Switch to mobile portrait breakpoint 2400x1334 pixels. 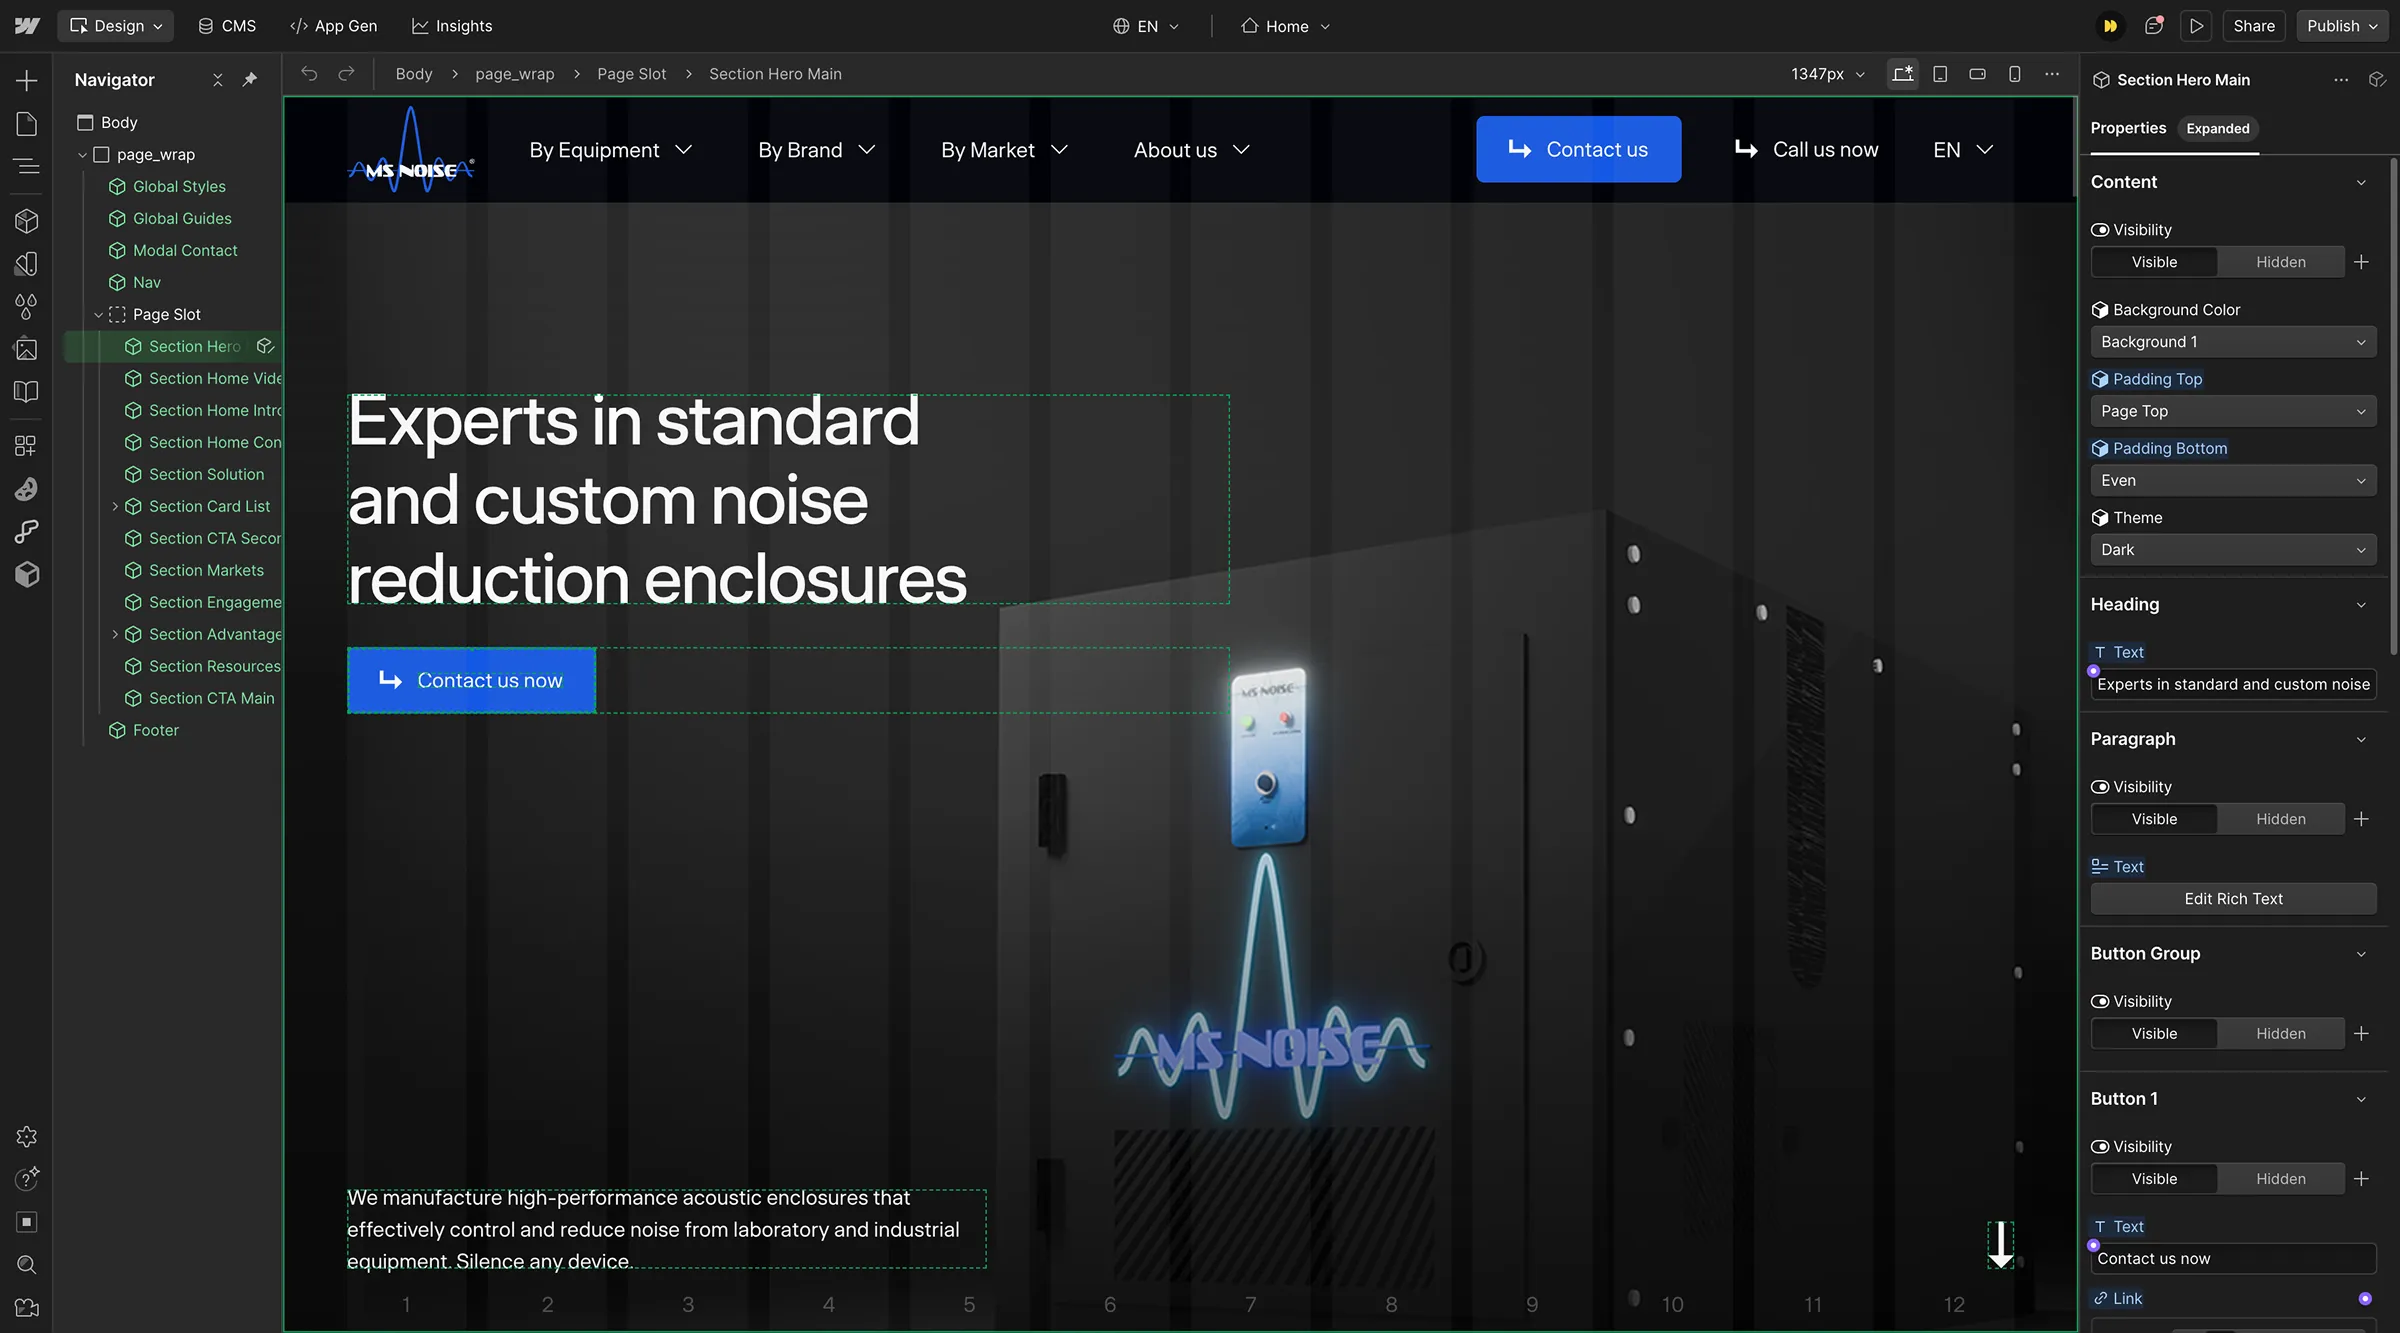click(x=2014, y=74)
